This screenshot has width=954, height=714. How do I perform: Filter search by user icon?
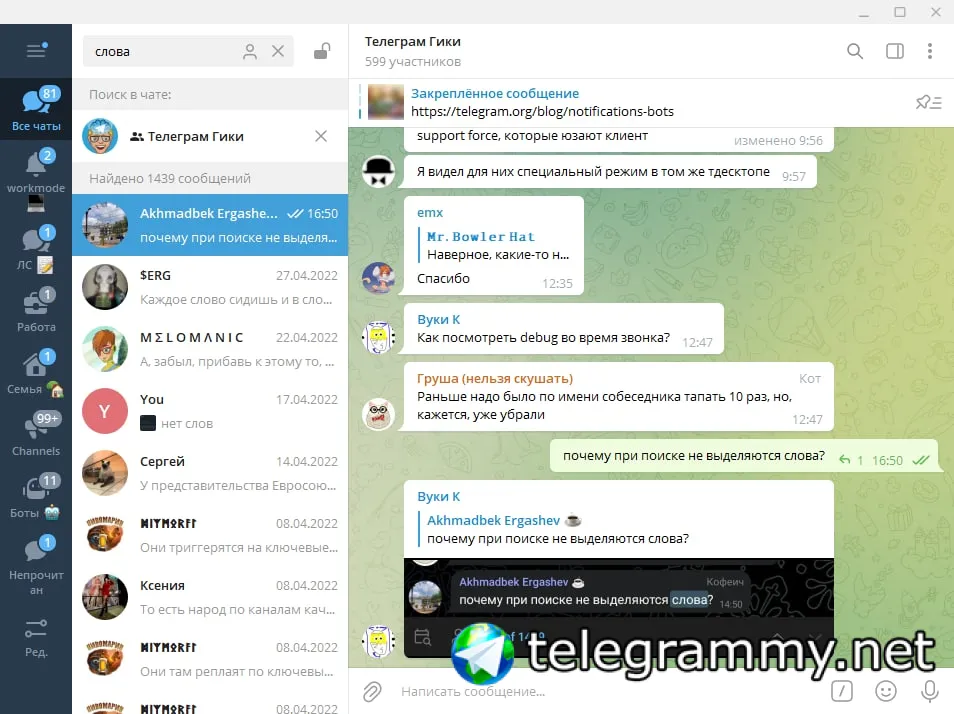(249, 52)
